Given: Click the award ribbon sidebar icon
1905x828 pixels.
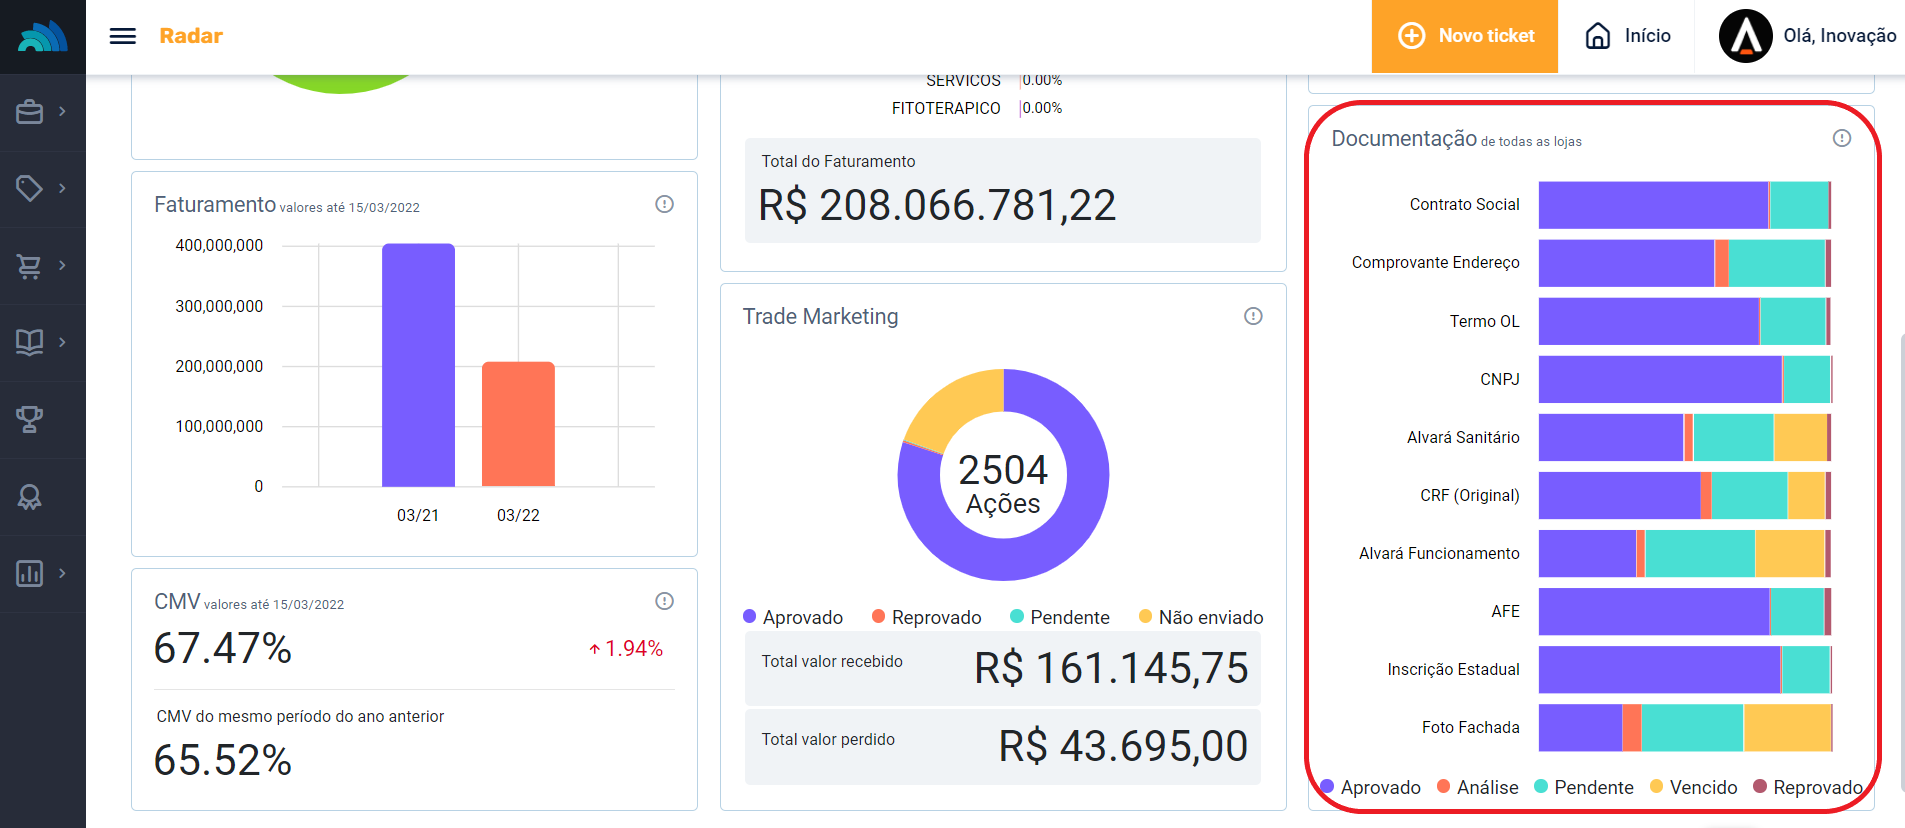Looking at the screenshot, I should point(30,497).
